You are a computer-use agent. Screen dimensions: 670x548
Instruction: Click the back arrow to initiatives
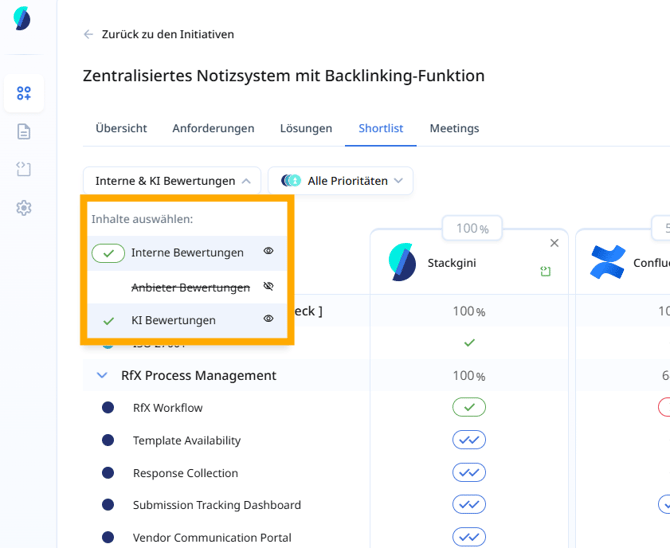click(x=88, y=34)
